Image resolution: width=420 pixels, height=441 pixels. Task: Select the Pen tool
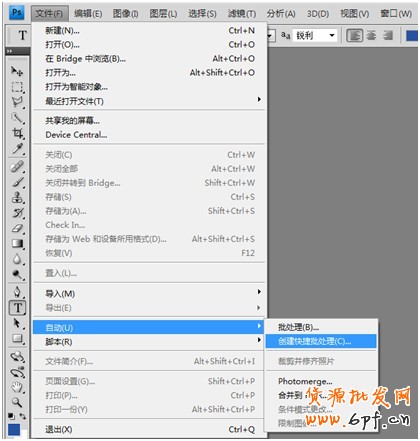coord(17,292)
